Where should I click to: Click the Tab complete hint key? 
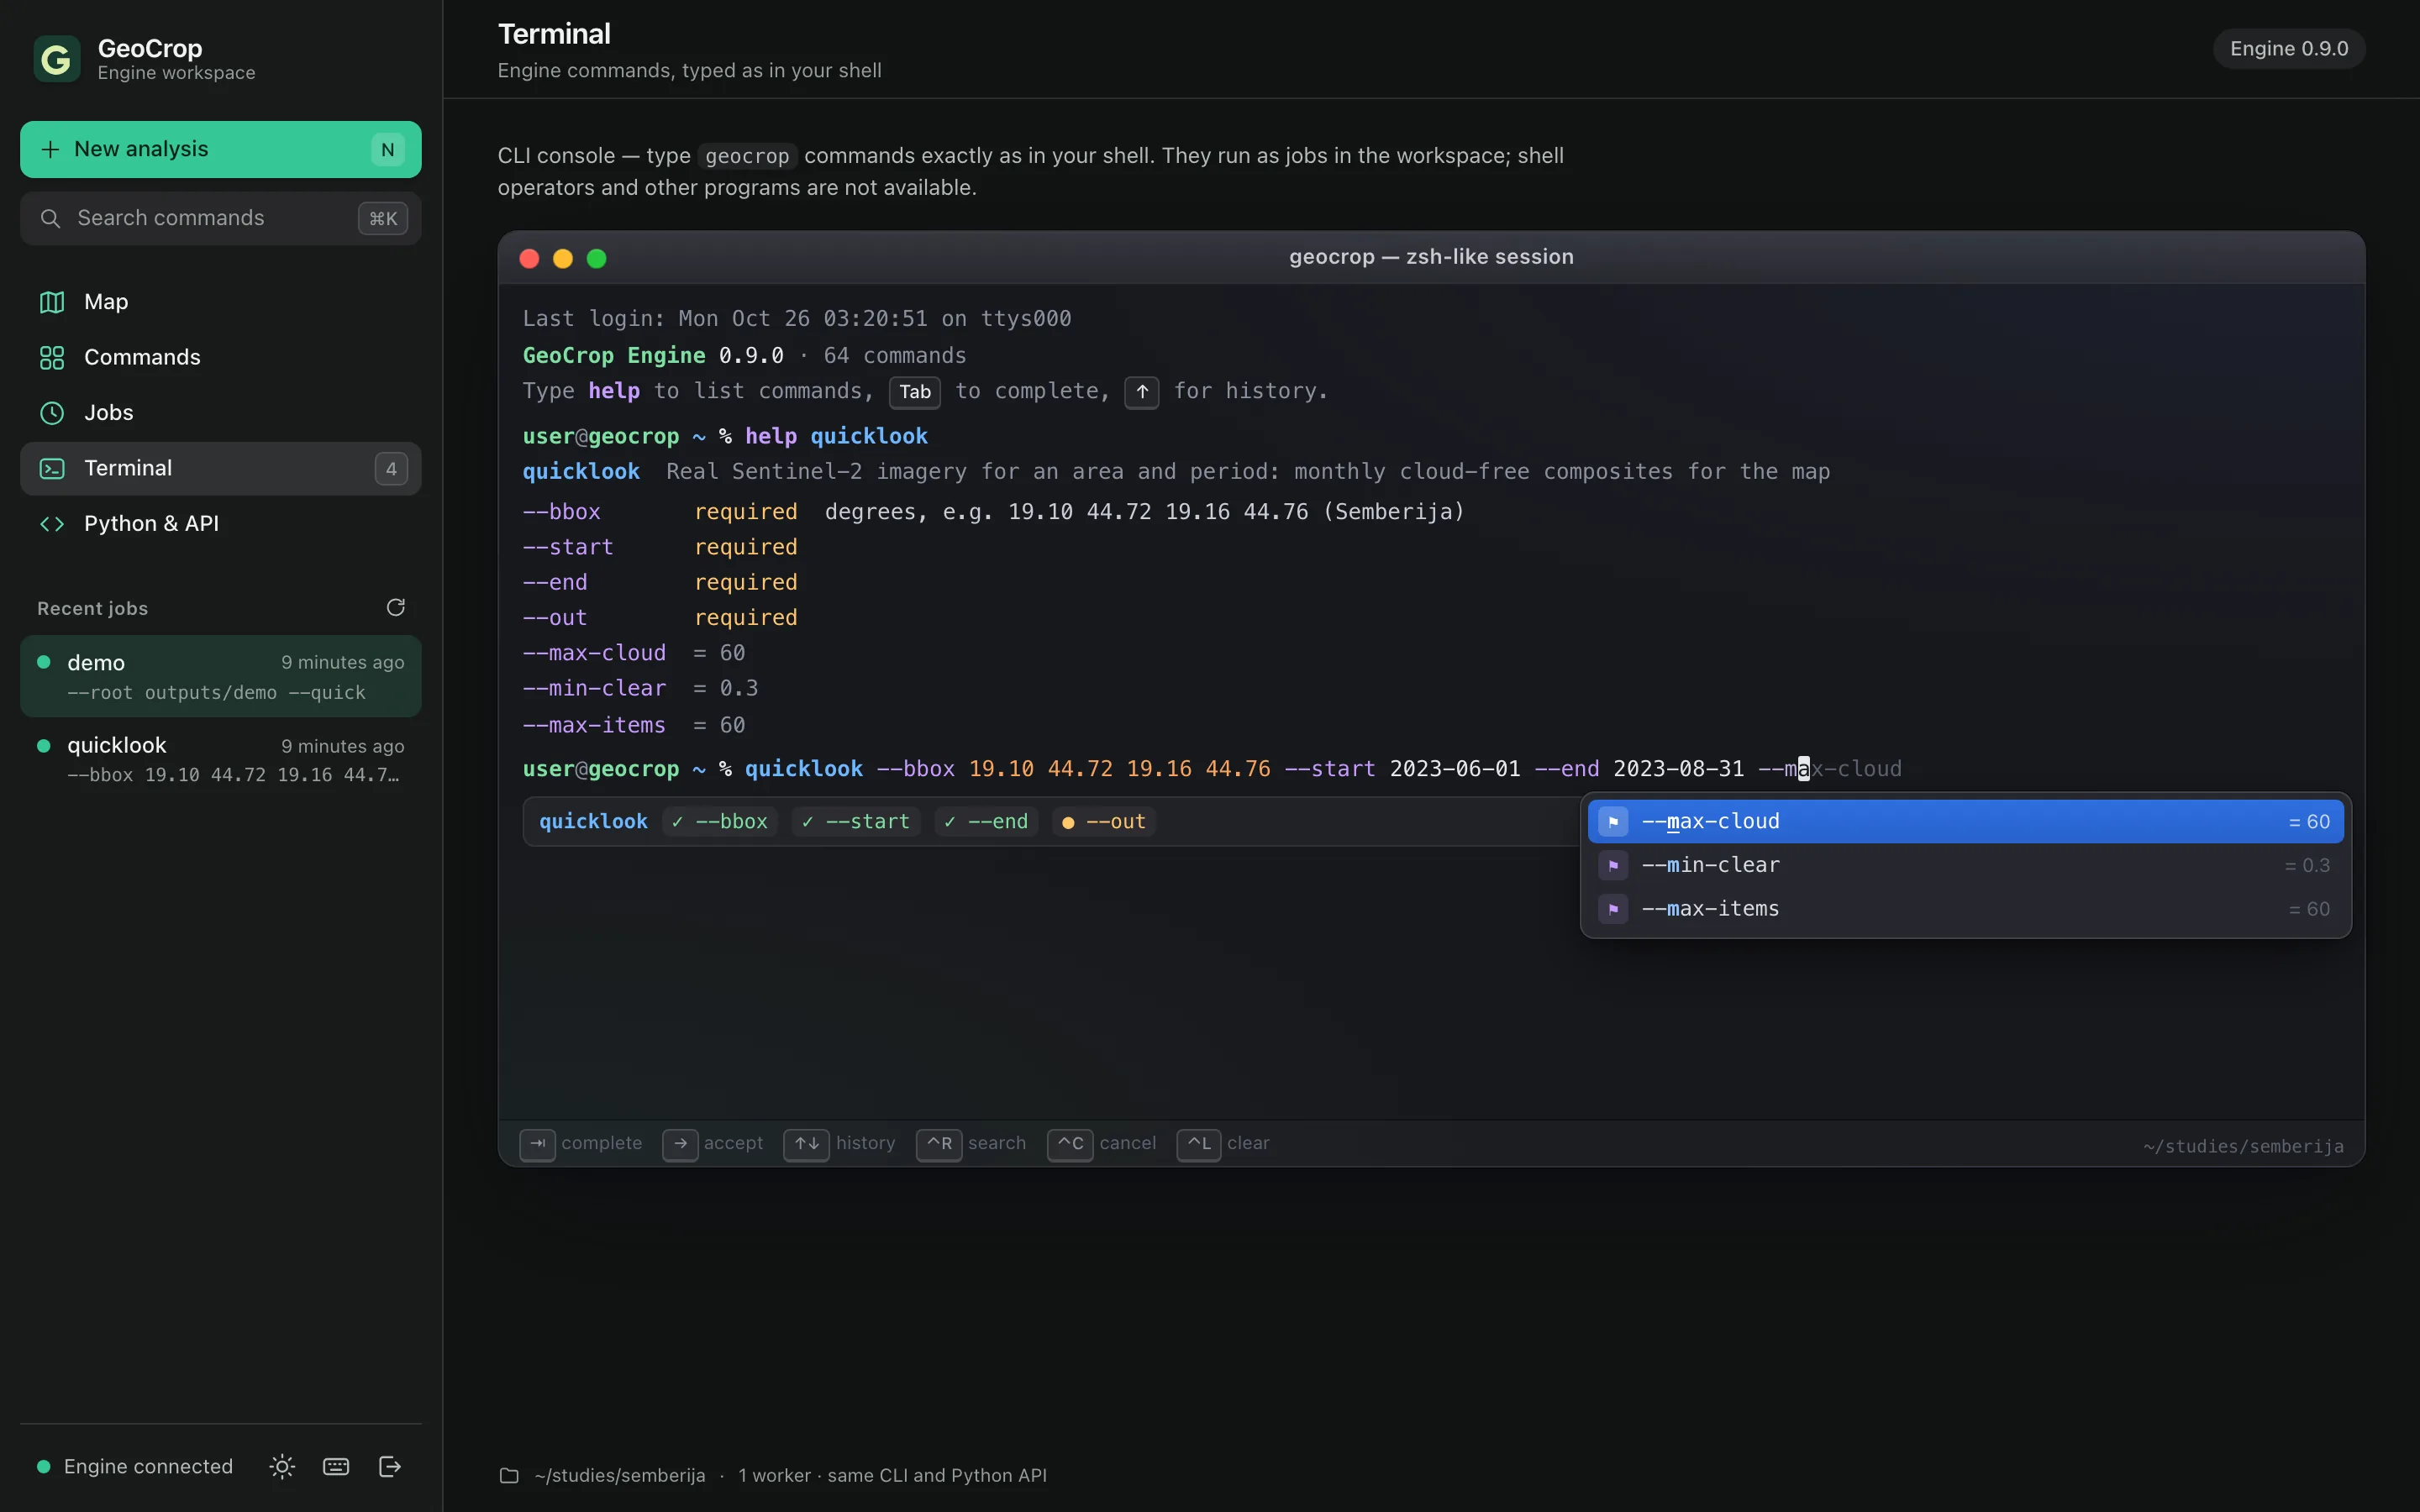[537, 1144]
